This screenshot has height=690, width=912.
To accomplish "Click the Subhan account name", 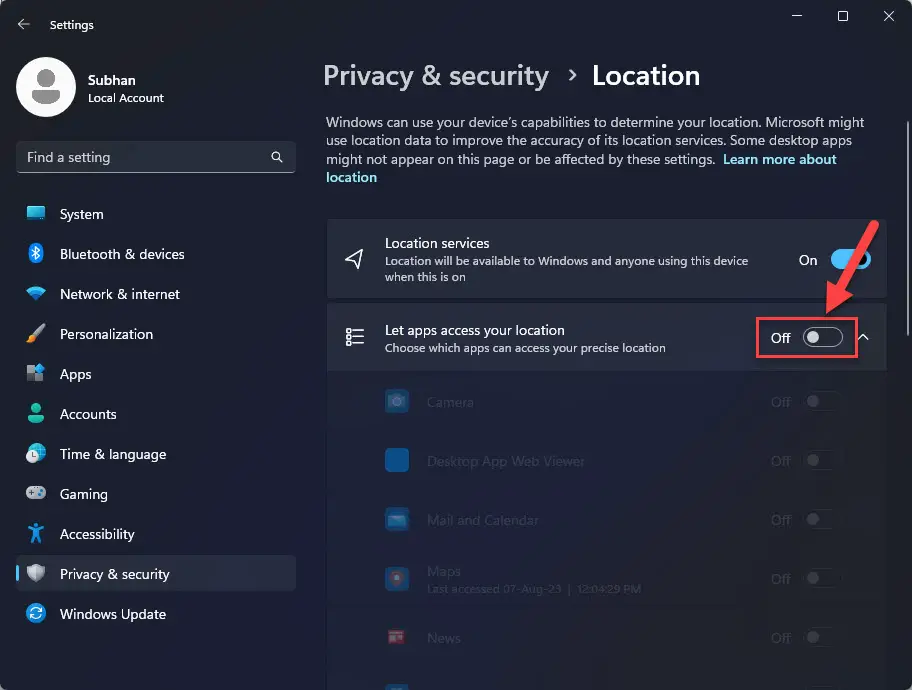I will [112, 80].
